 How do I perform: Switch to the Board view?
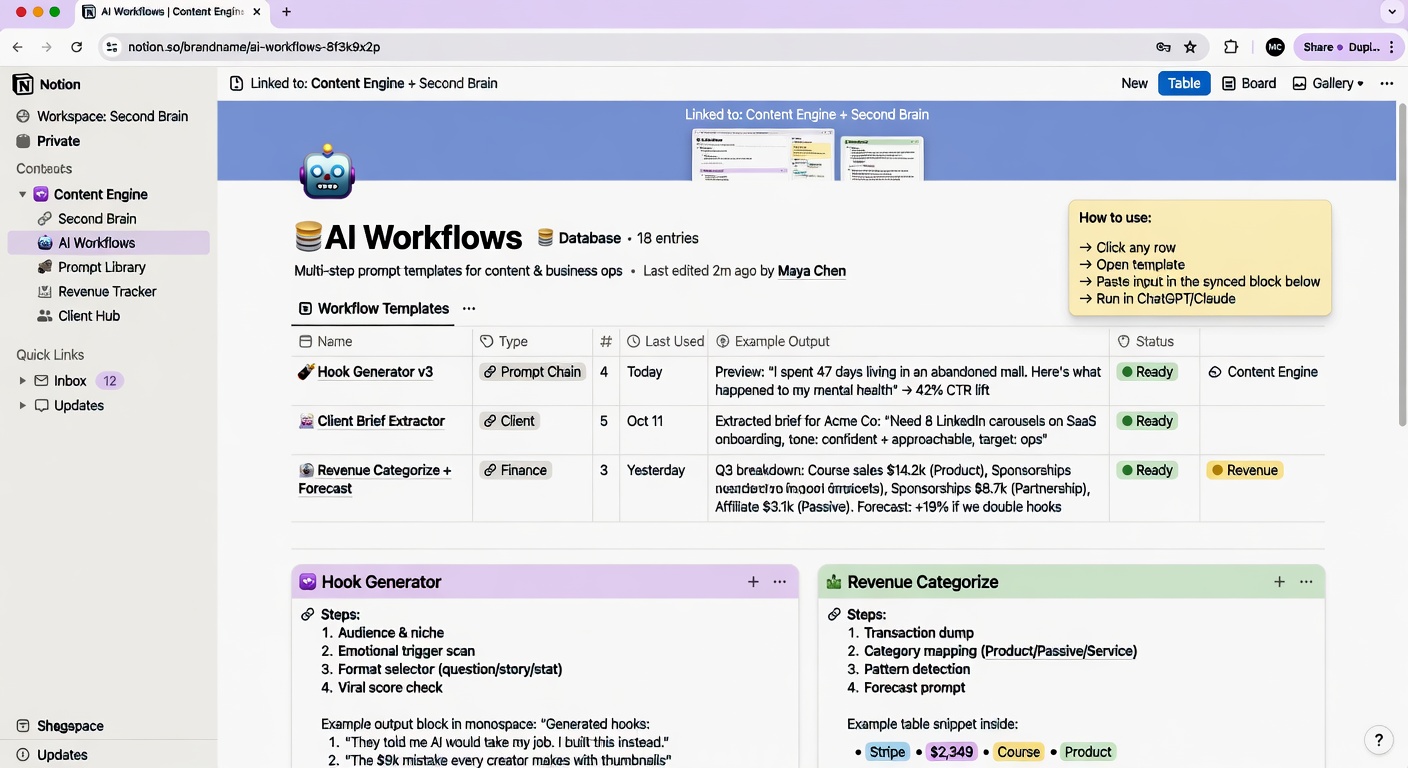1249,84
